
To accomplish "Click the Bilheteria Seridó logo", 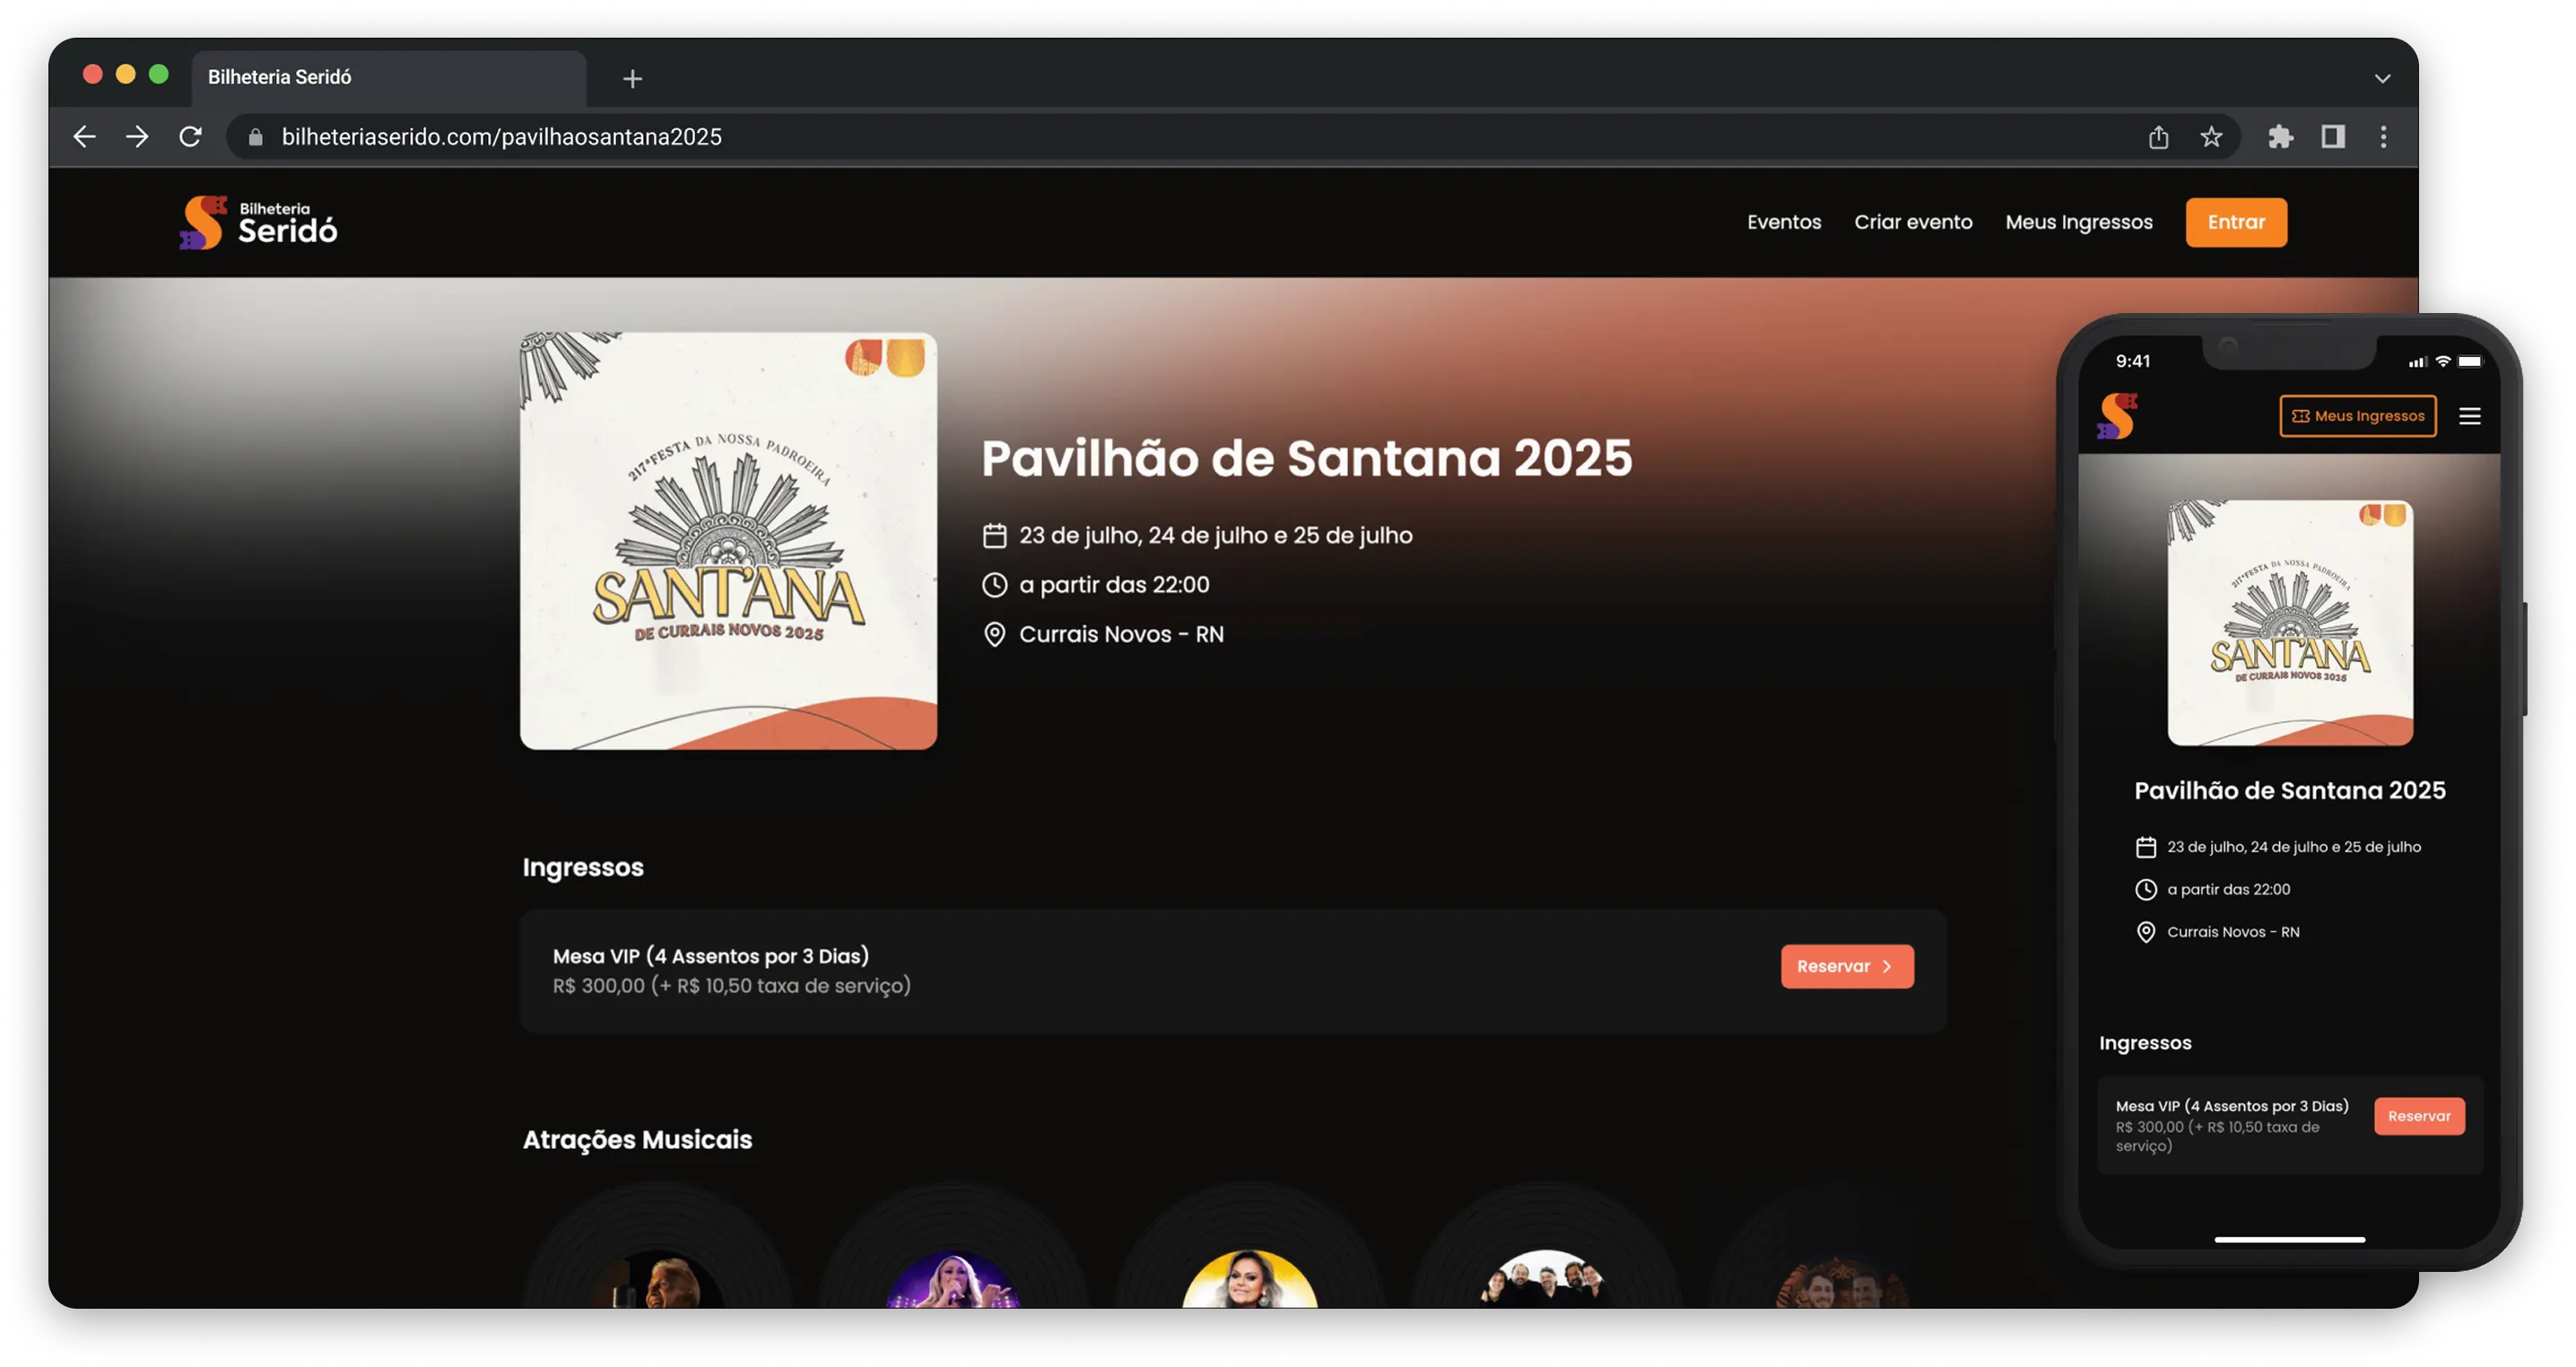I will tap(259, 222).
